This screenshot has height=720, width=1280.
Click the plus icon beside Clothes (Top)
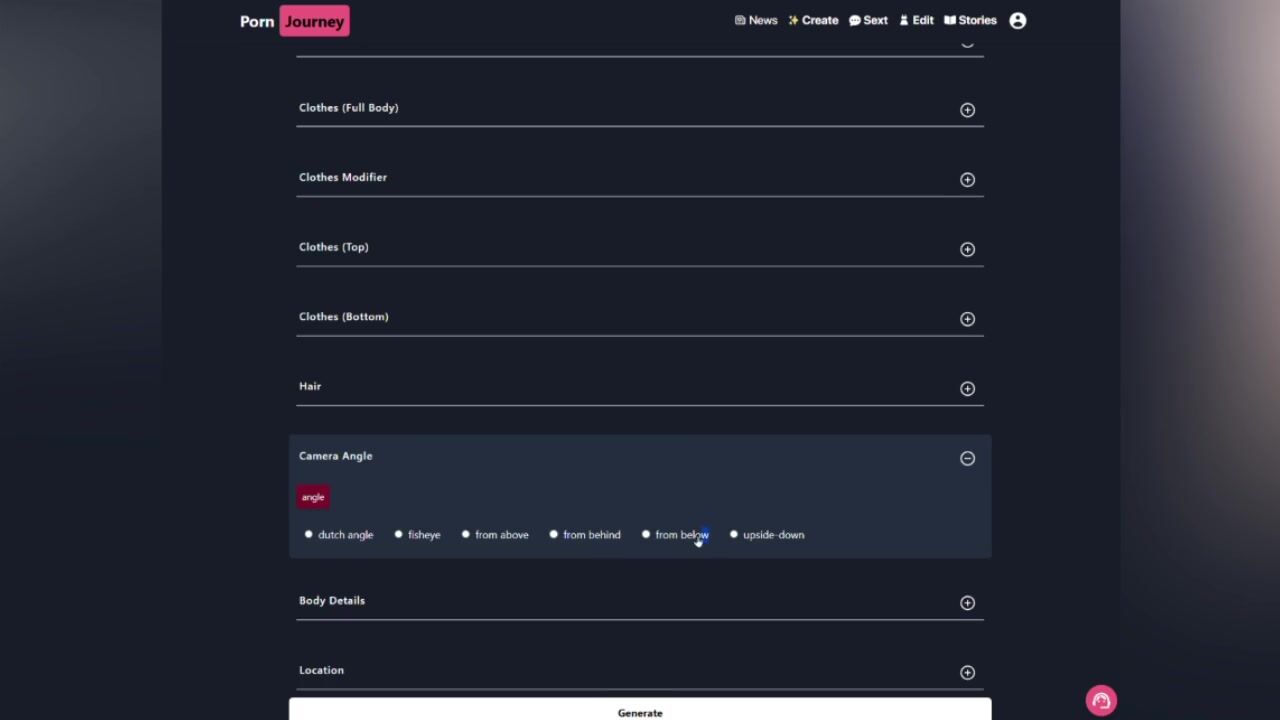point(967,249)
